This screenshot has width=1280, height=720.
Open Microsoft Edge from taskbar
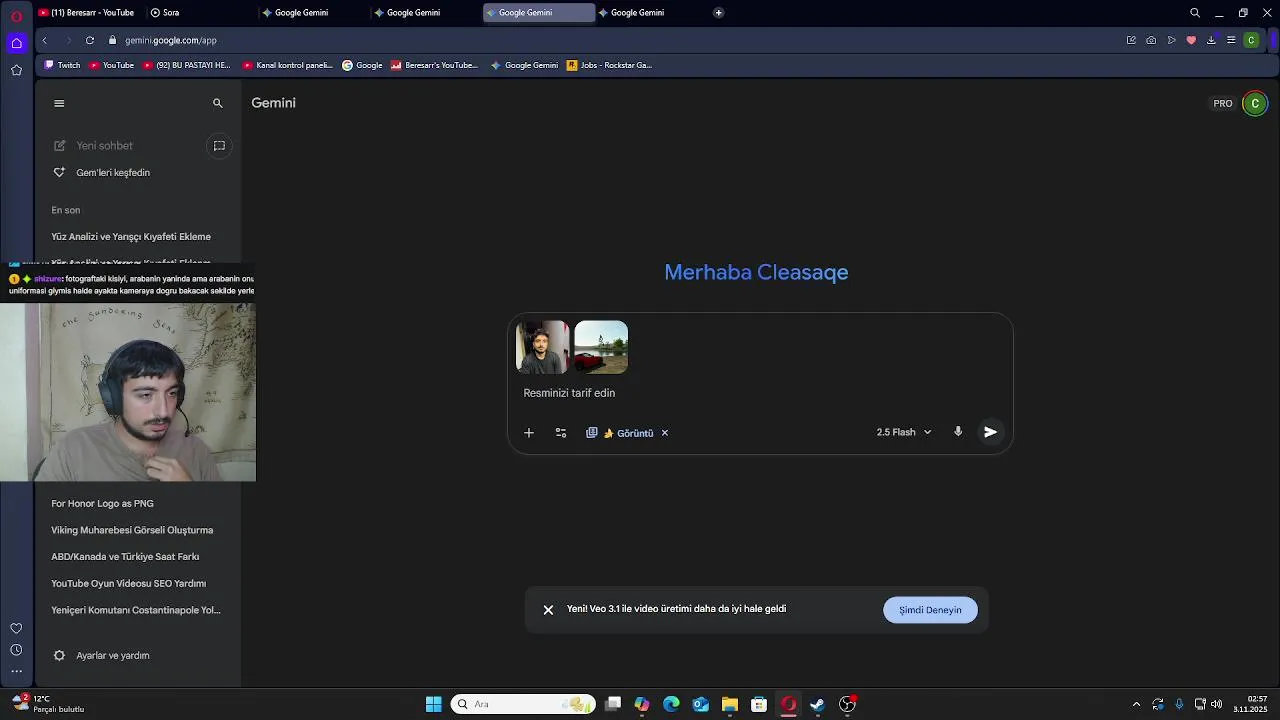[x=671, y=704]
